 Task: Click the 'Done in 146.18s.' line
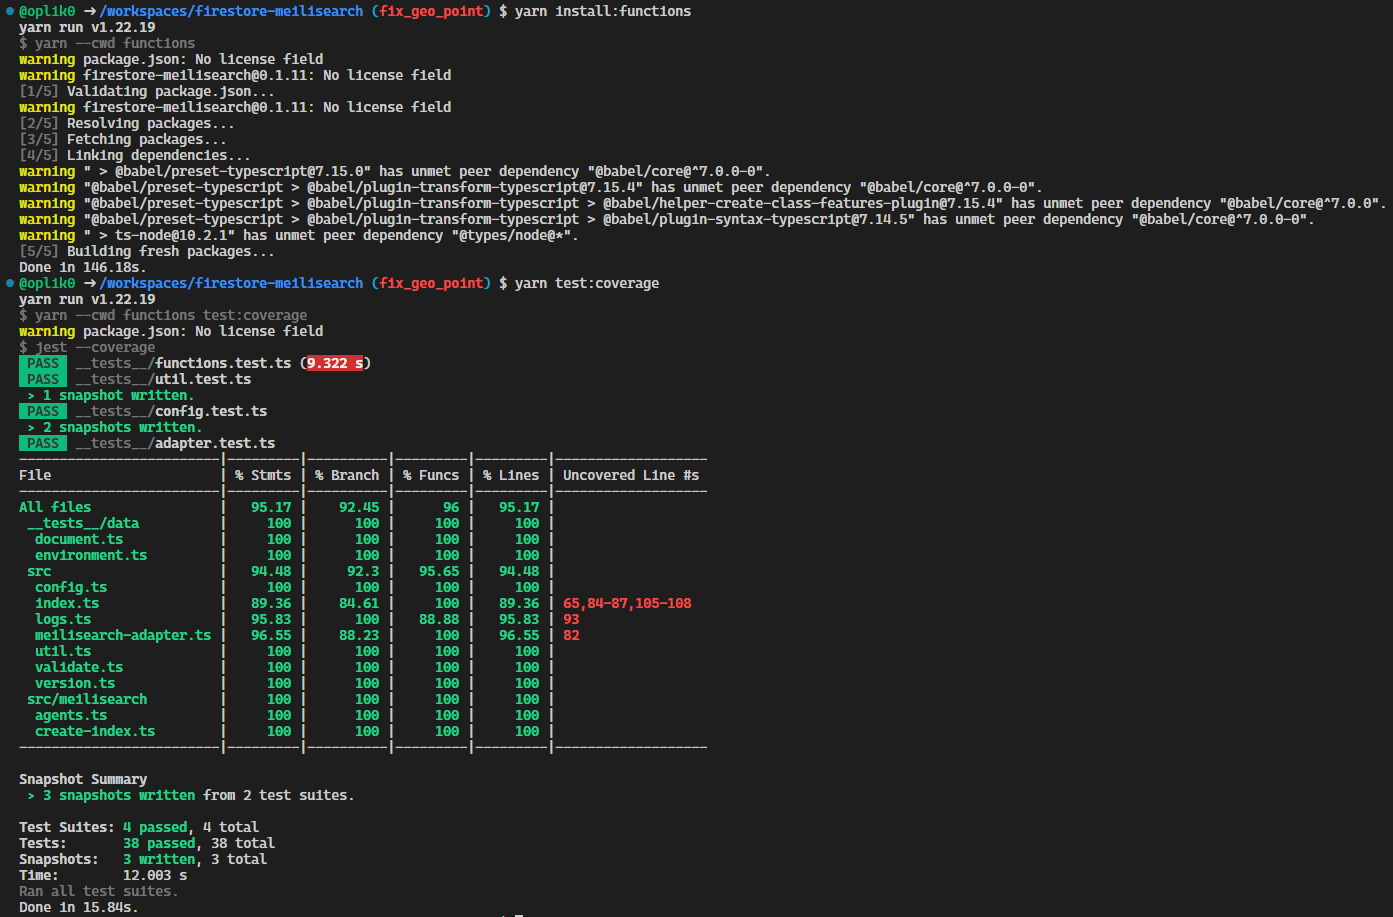(x=83, y=267)
